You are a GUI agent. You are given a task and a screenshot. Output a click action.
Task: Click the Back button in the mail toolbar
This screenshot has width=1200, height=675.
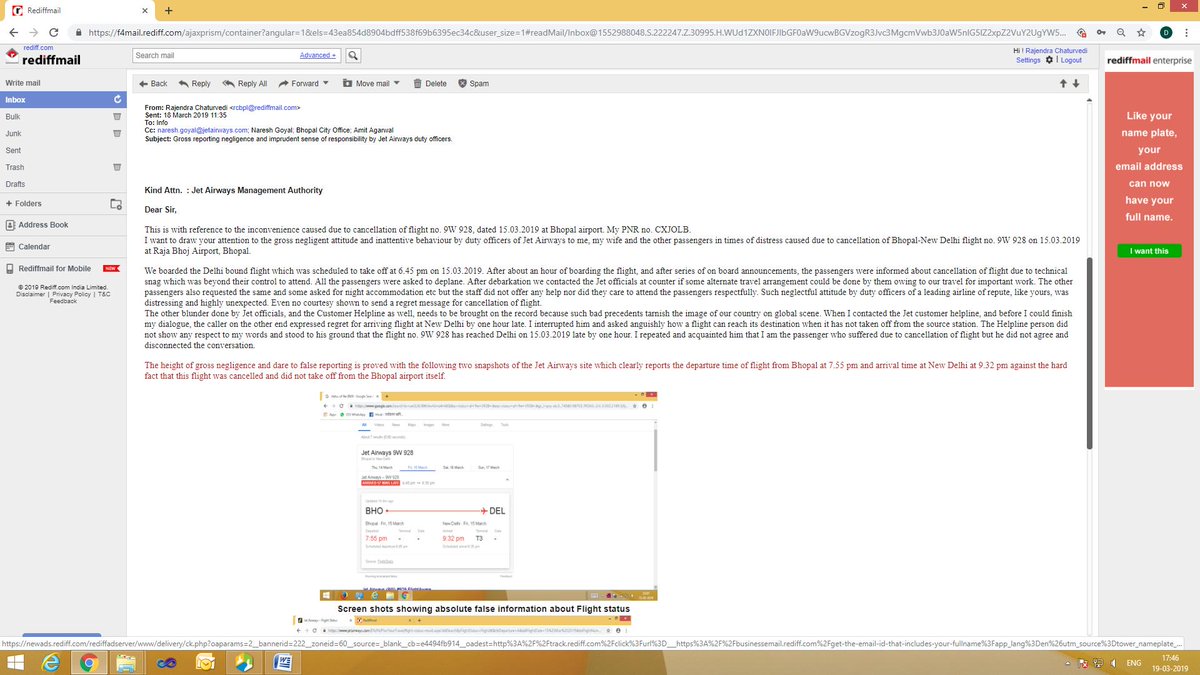tap(152, 83)
